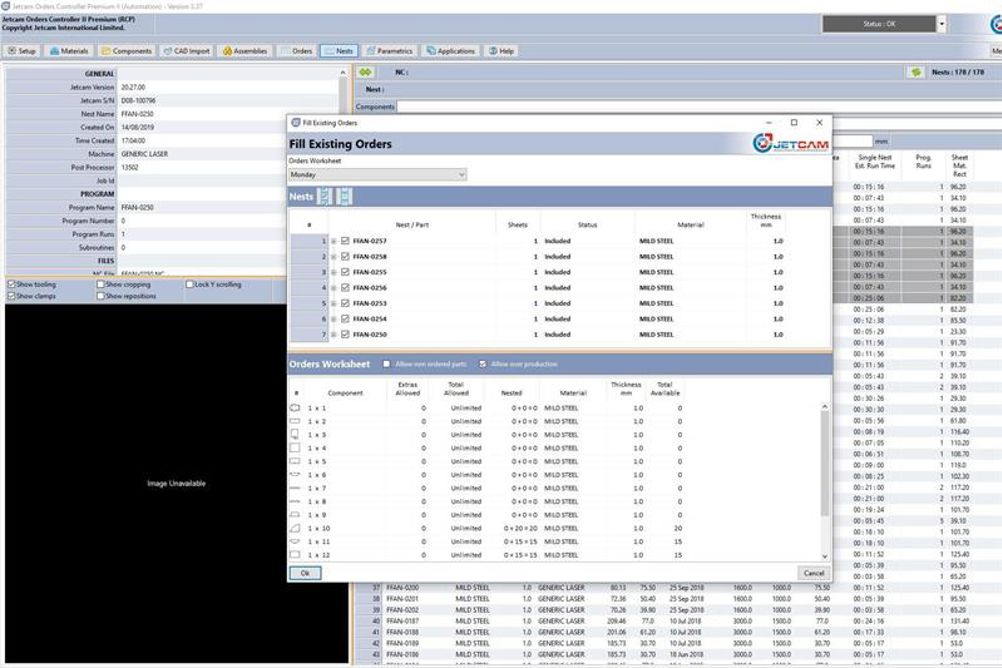Uncheck the FFAN-0254 nest checkbox
The width and height of the screenshot is (1002, 668).
click(x=345, y=318)
